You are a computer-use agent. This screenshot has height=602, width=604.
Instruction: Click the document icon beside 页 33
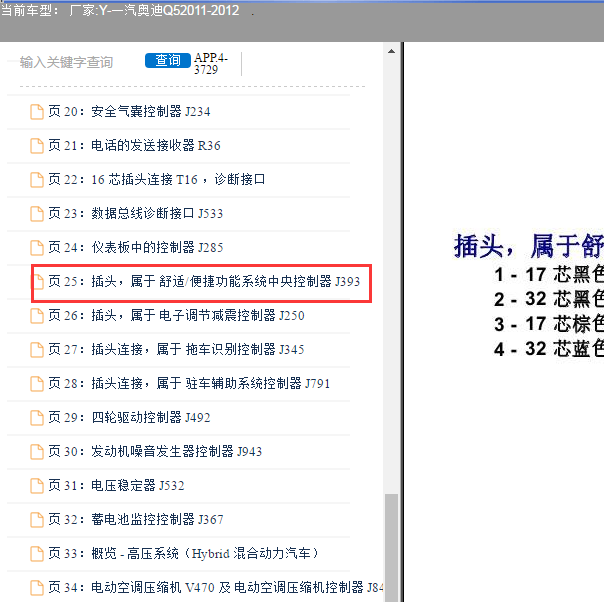[x=37, y=554]
